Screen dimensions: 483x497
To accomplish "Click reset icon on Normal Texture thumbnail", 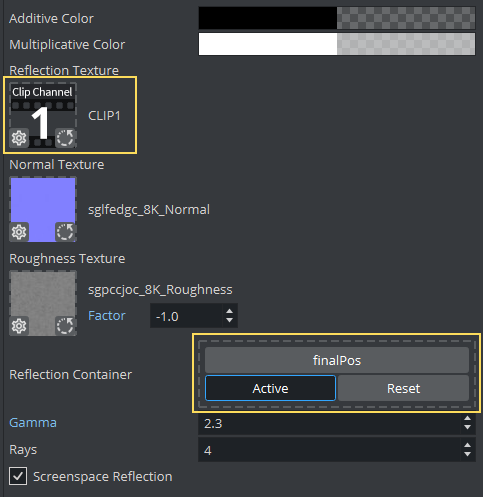I will pos(65,232).
